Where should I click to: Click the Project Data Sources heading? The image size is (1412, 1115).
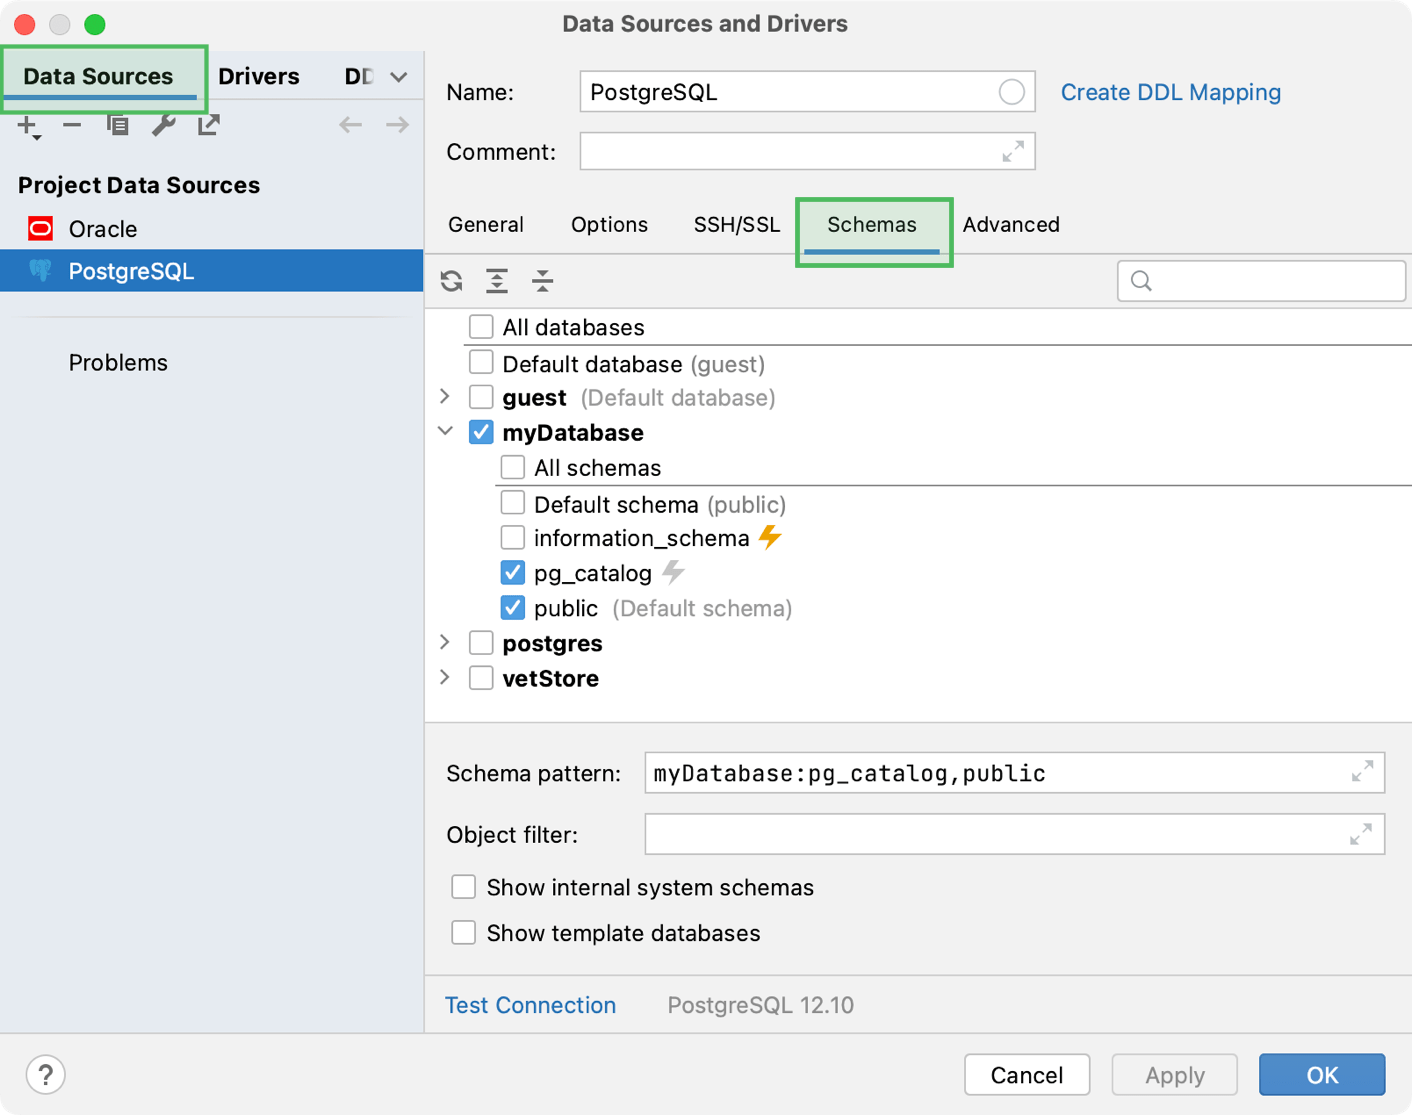[139, 185]
